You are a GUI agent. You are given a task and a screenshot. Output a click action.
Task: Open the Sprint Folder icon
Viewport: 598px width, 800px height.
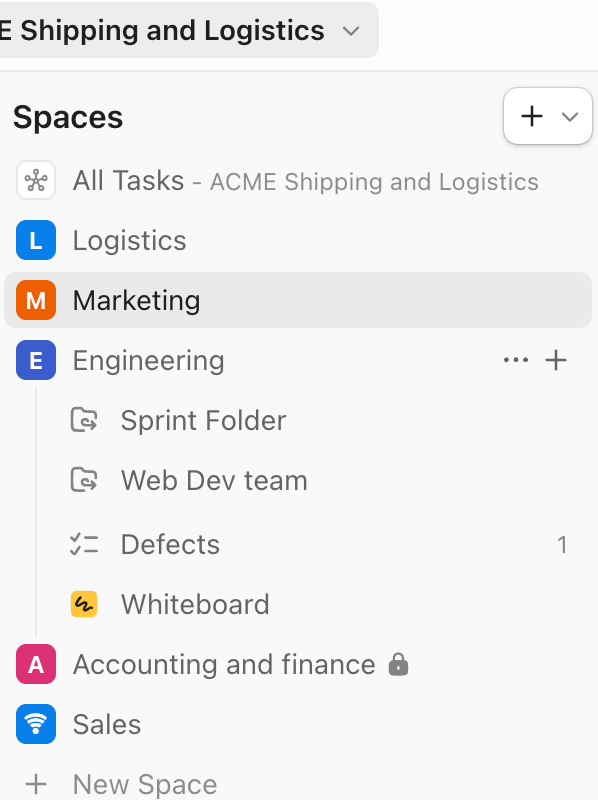point(85,420)
